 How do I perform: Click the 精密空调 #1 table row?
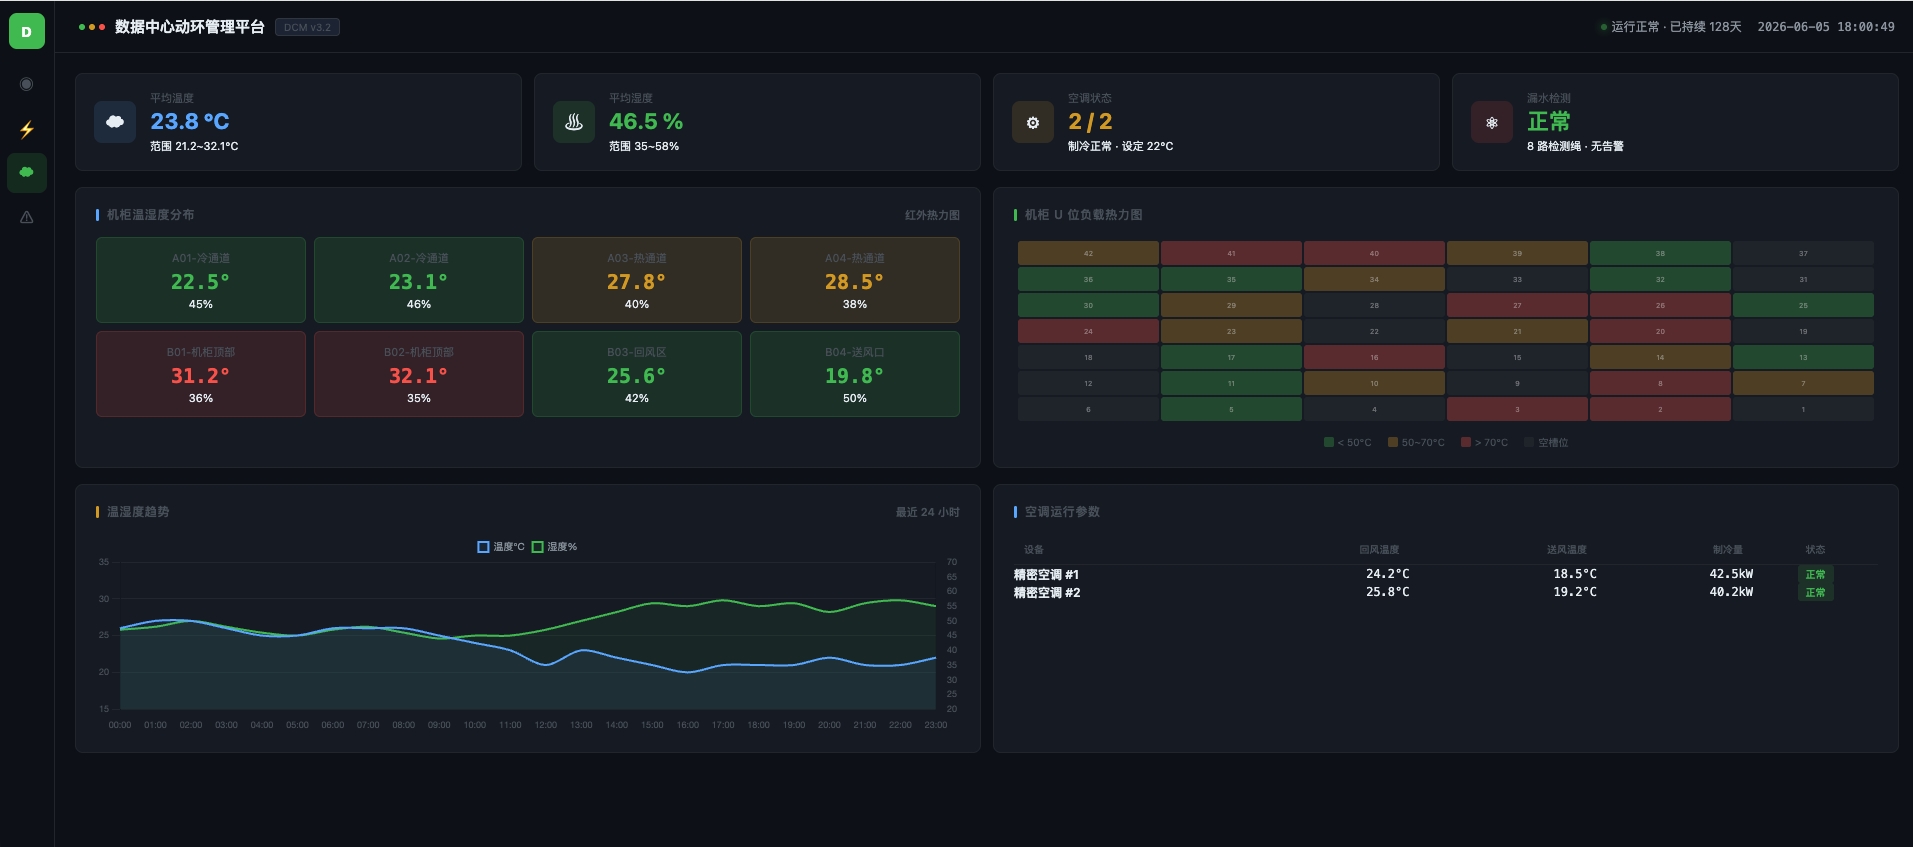click(x=1445, y=574)
